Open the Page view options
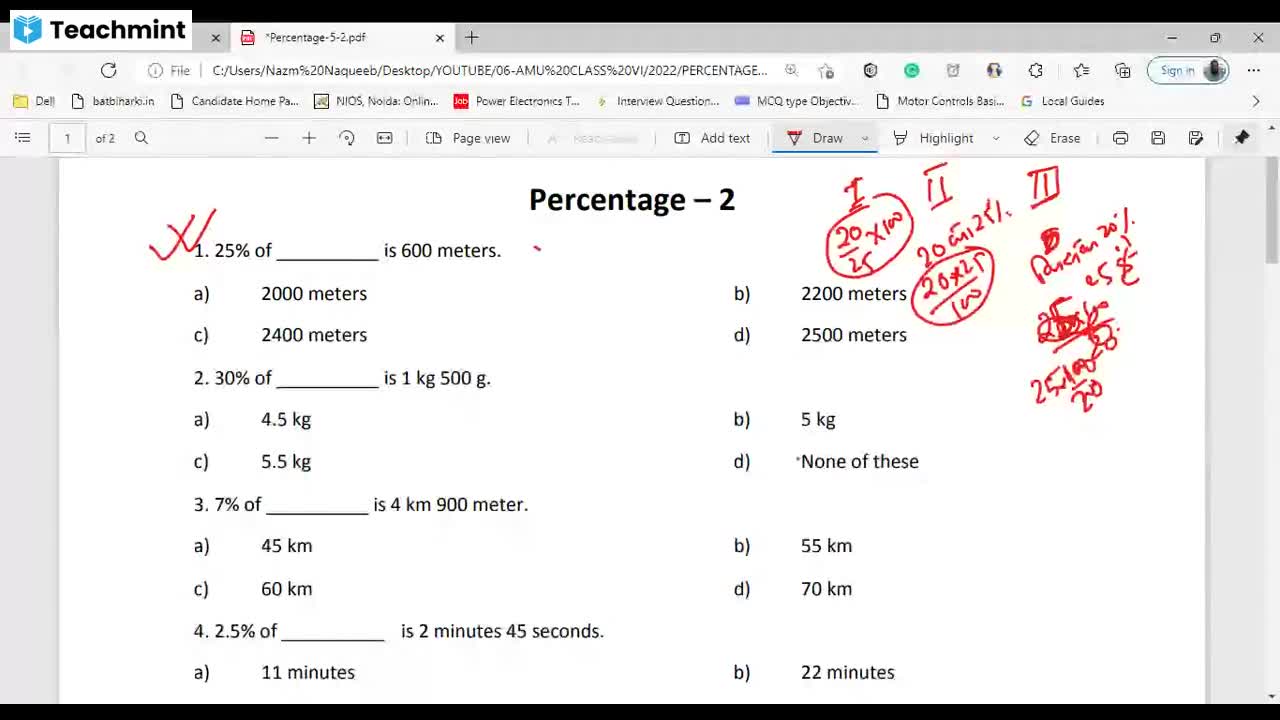This screenshot has width=1280, height=720. pos(468,138)
